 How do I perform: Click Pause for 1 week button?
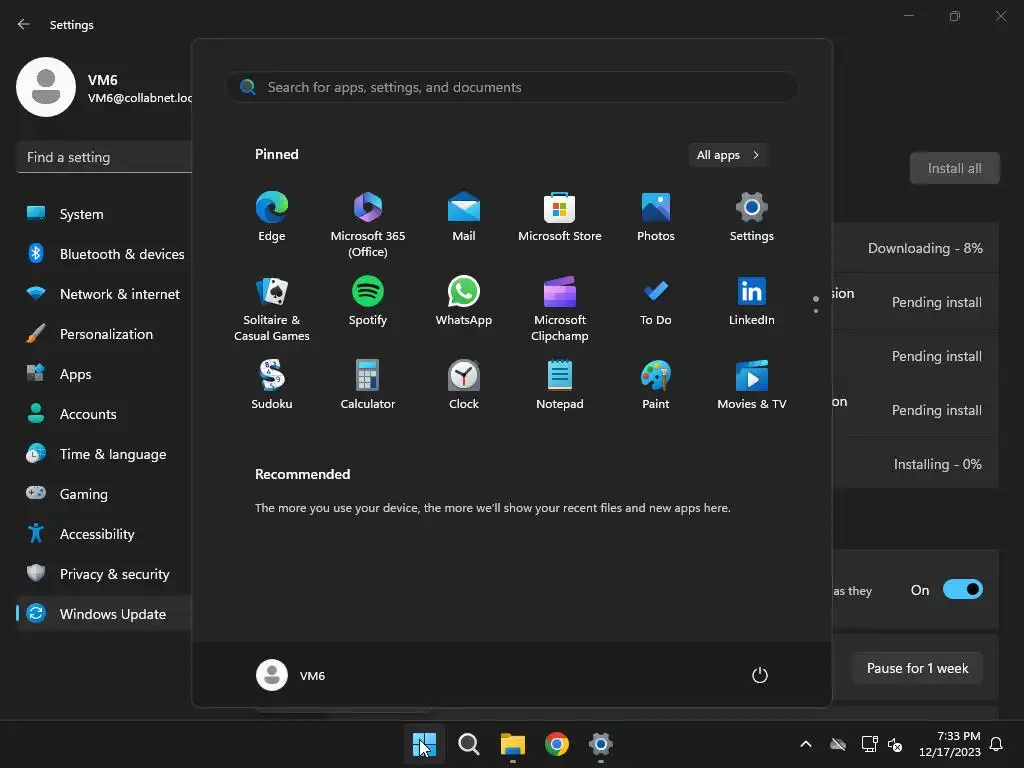(917, 668)
